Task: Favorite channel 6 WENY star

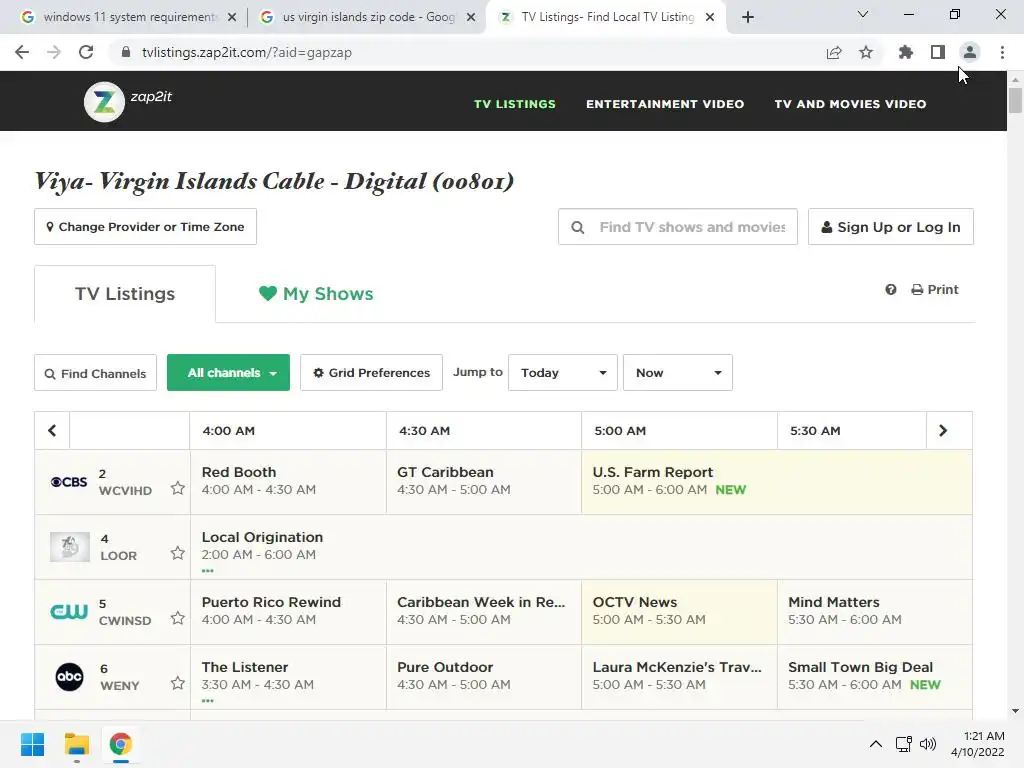Action: click(x=178, y=683)
